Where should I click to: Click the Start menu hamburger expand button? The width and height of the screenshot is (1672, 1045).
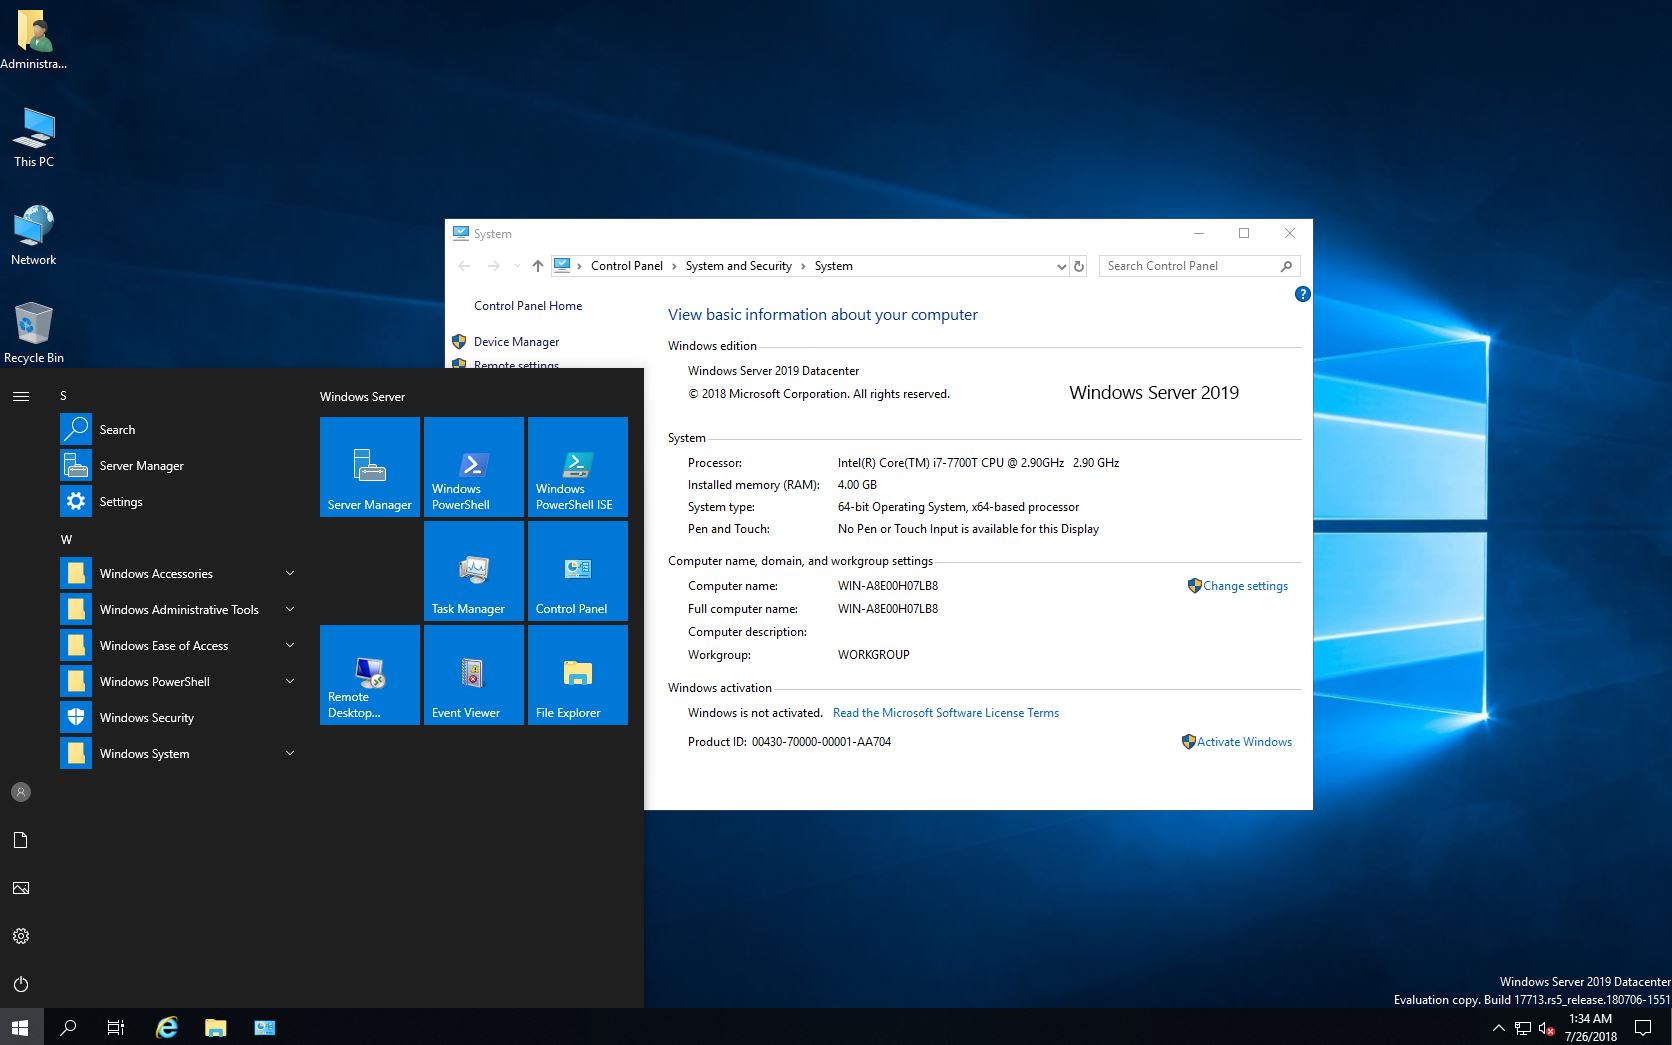[x=21, y=397]
